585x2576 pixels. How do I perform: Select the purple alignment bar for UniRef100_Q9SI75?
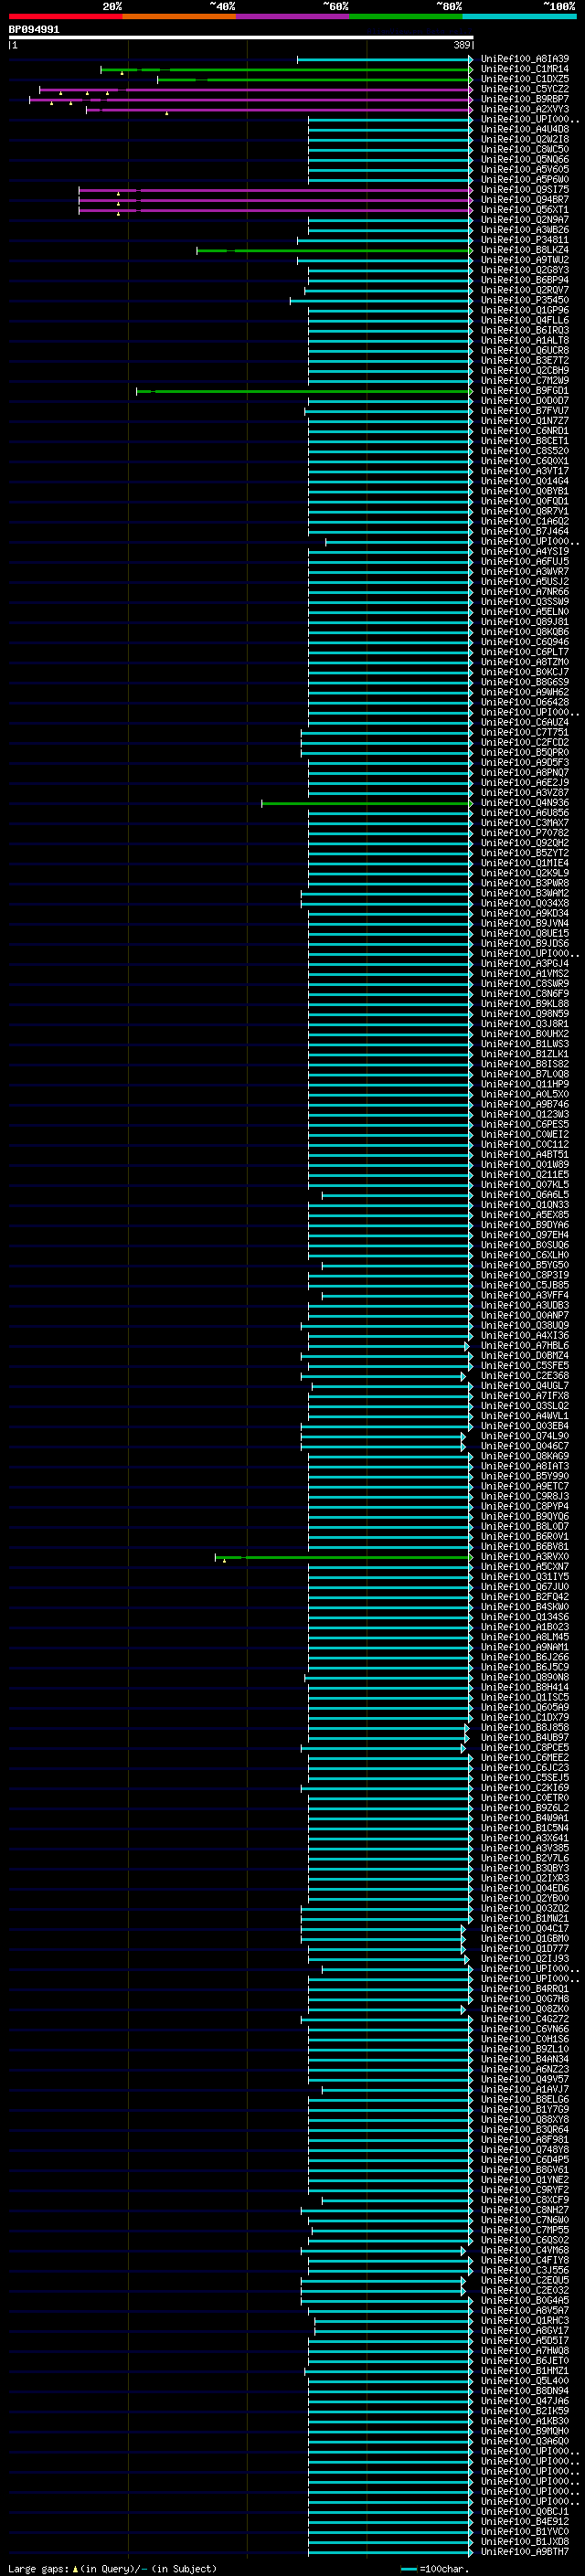click(x=275, y=190)
